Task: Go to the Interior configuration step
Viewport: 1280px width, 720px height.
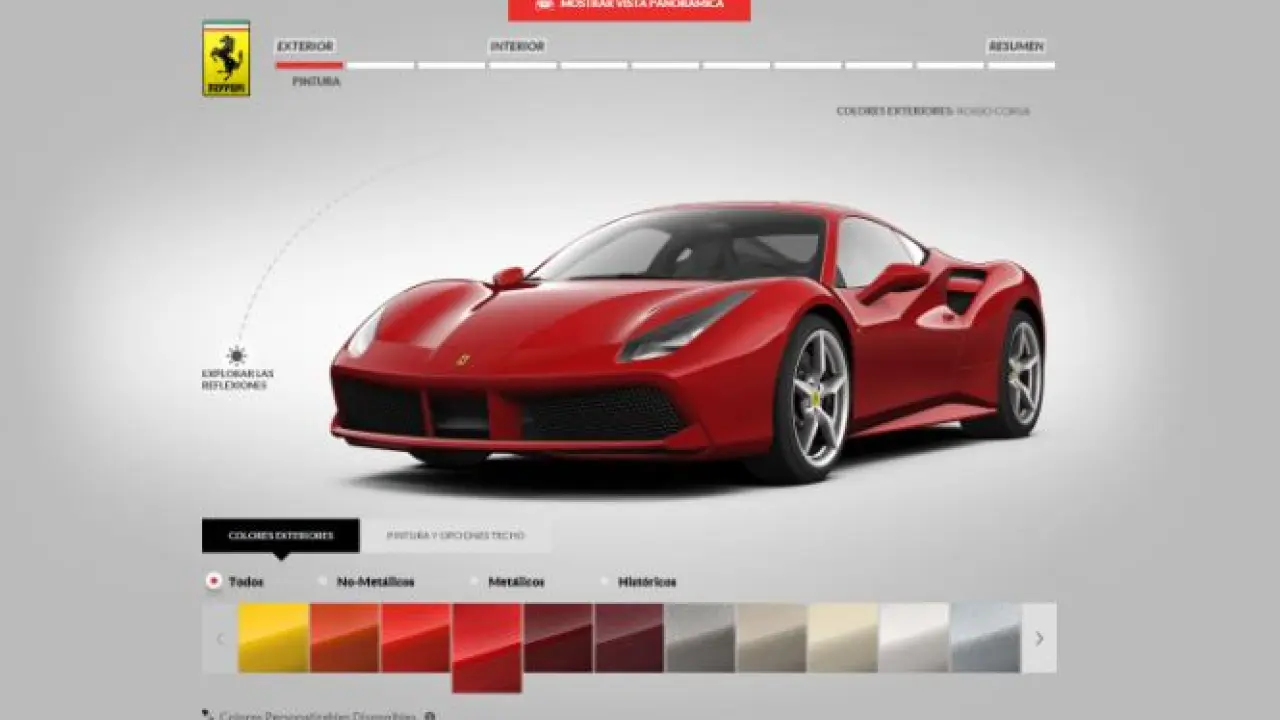Action: (517, 47)
